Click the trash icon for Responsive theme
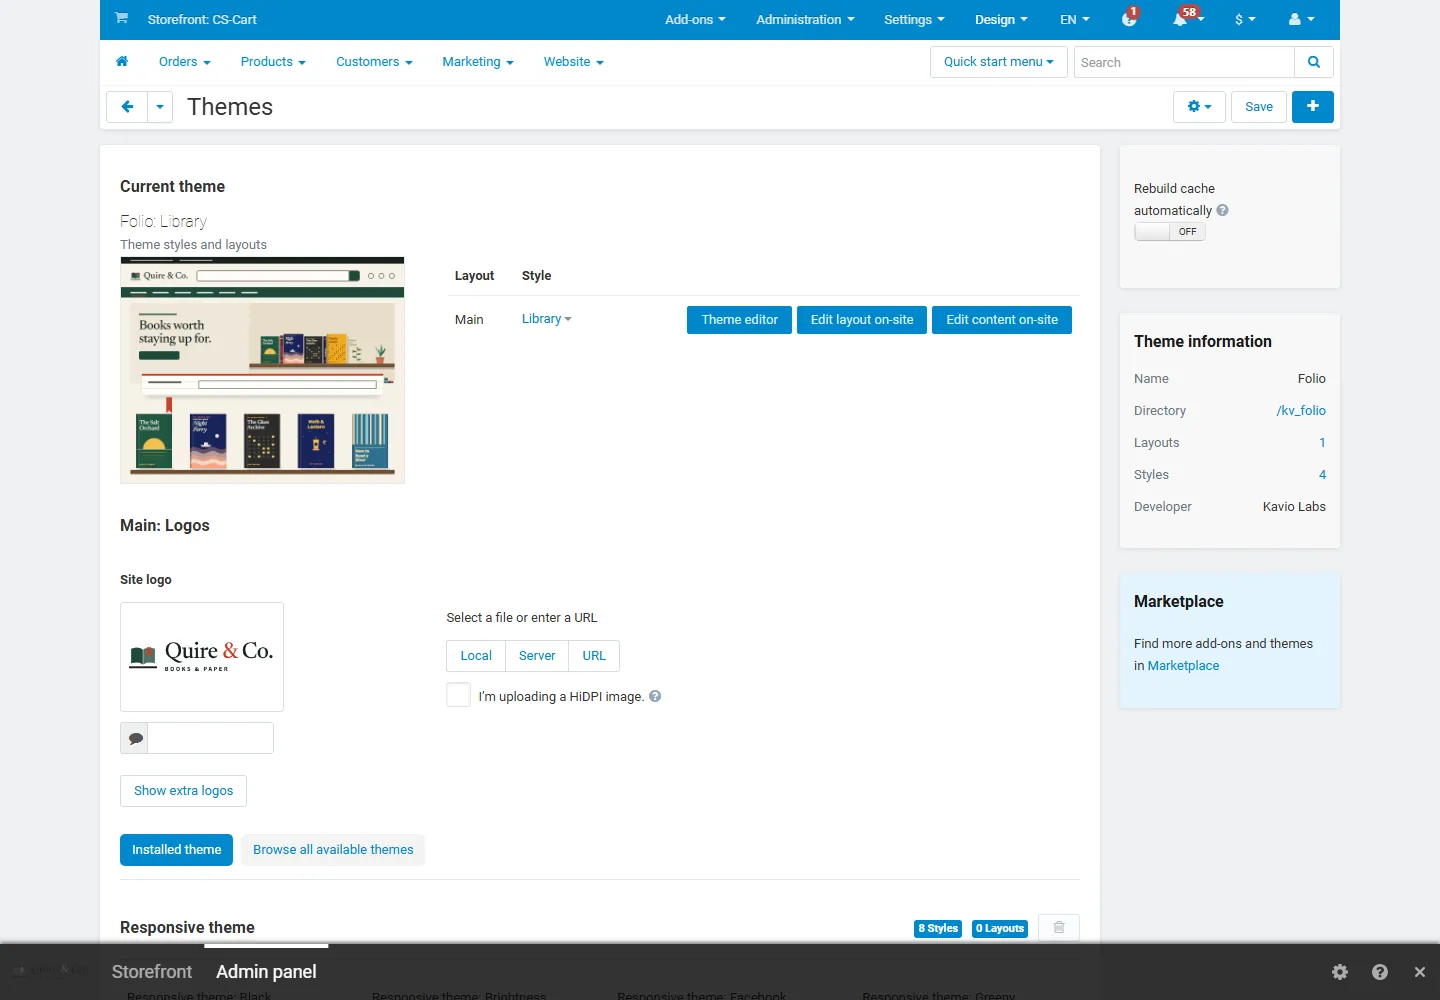Screen dimensions: 1440x1000 1059,928
